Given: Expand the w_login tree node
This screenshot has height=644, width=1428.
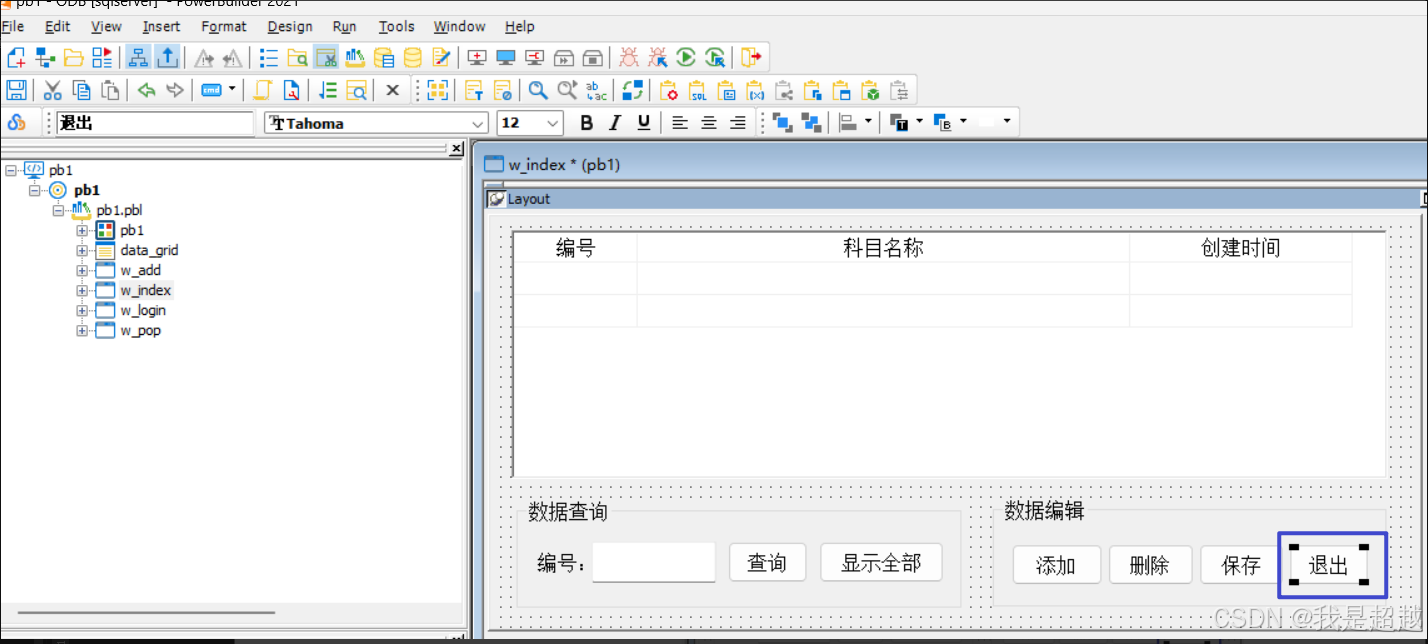Looking at the screenshot, I should [81, 310].
